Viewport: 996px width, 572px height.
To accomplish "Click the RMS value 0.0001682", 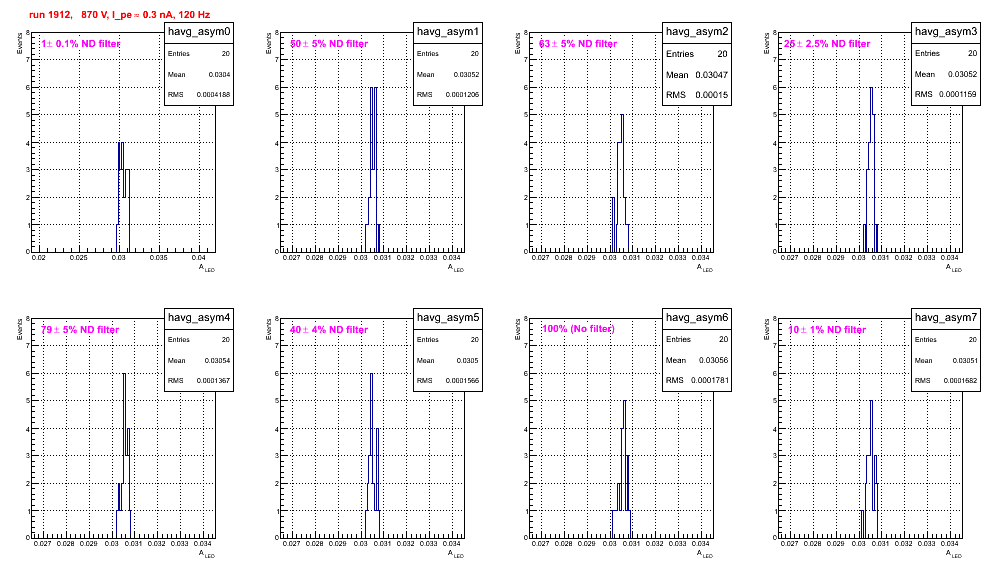I will [960, 381].
